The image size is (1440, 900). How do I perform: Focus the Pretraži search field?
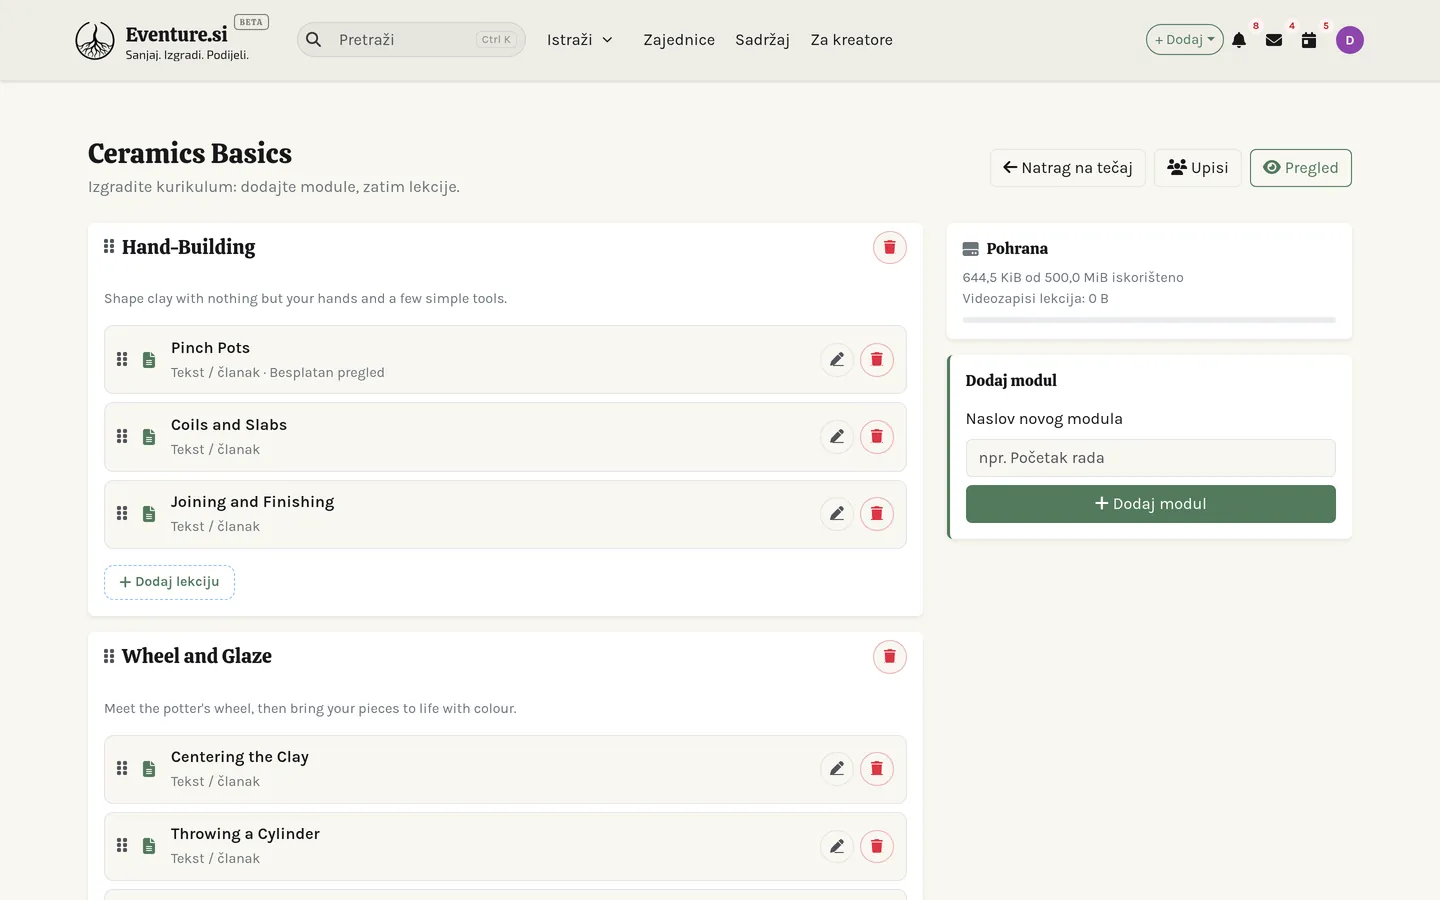pos(411,40)
